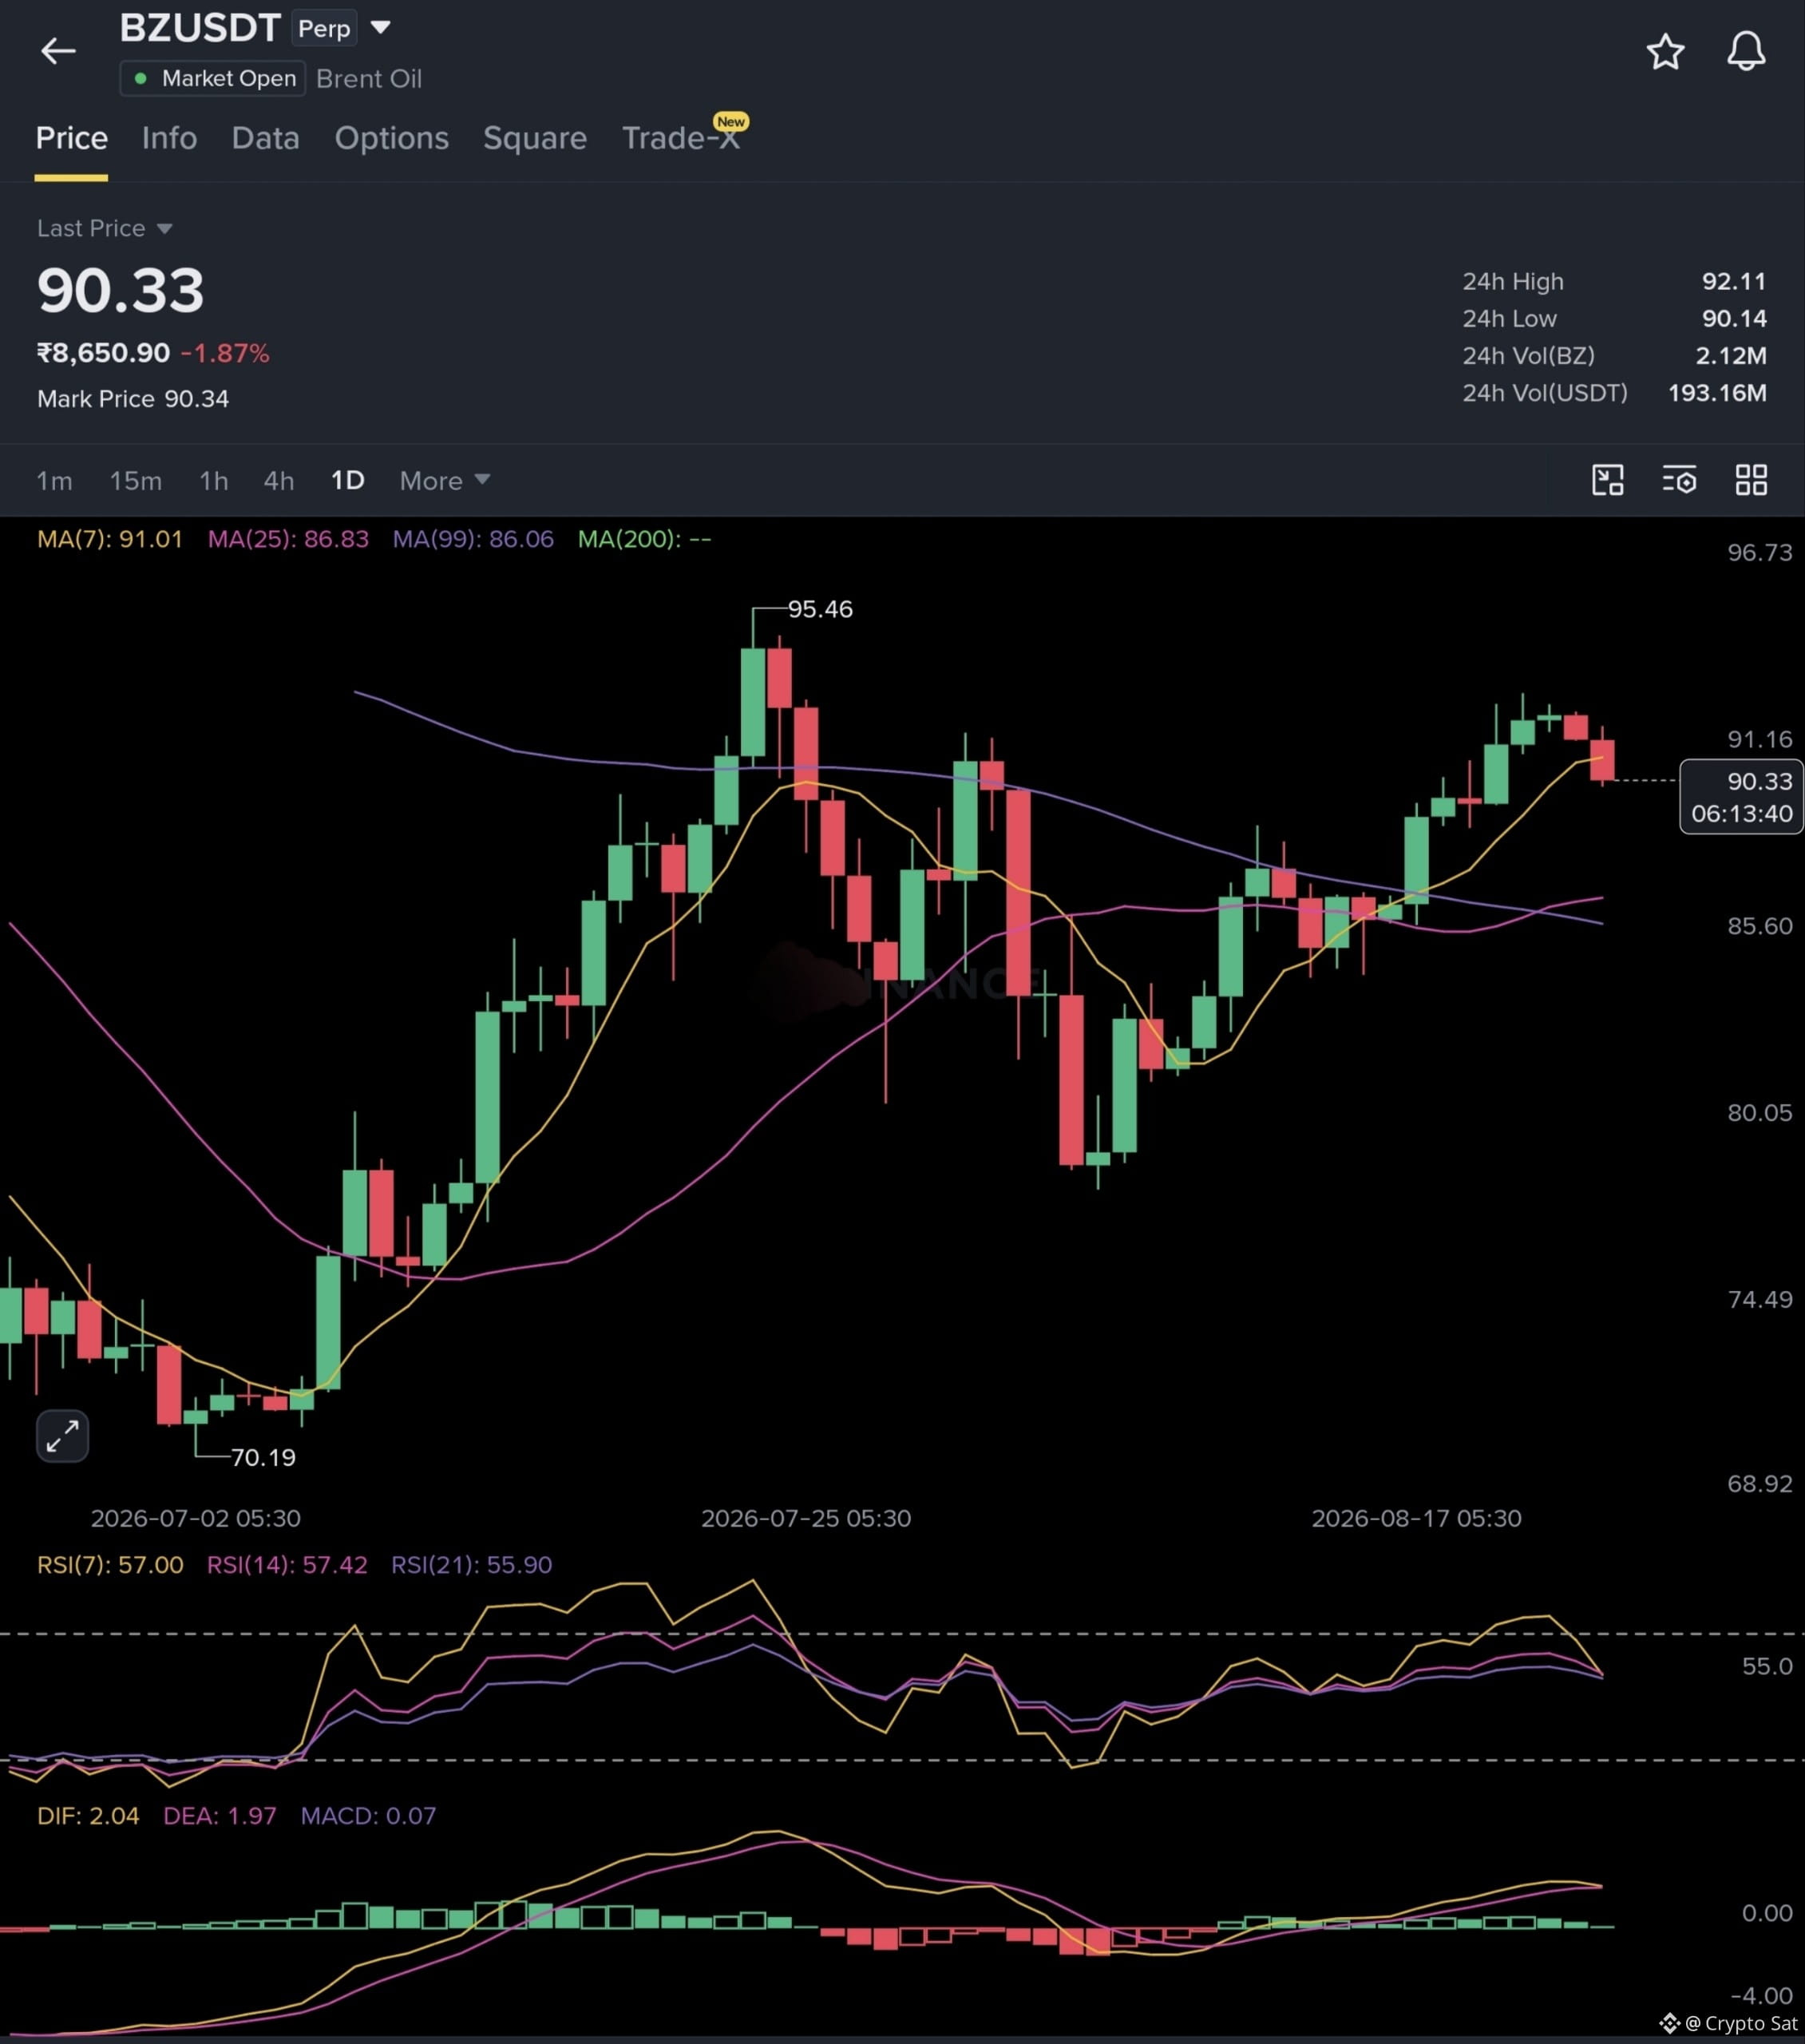Image resolution: width=1805 pixels, height=2044 pixels.
Task: Click the MA(99): 86.06 indicator label
Action: 473,539
